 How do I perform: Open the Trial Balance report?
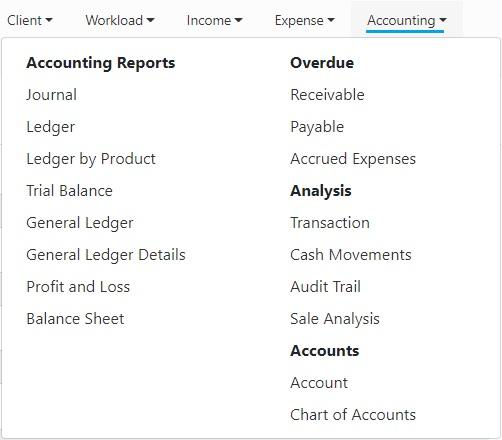pyautogui.click(x=69, y=191)
